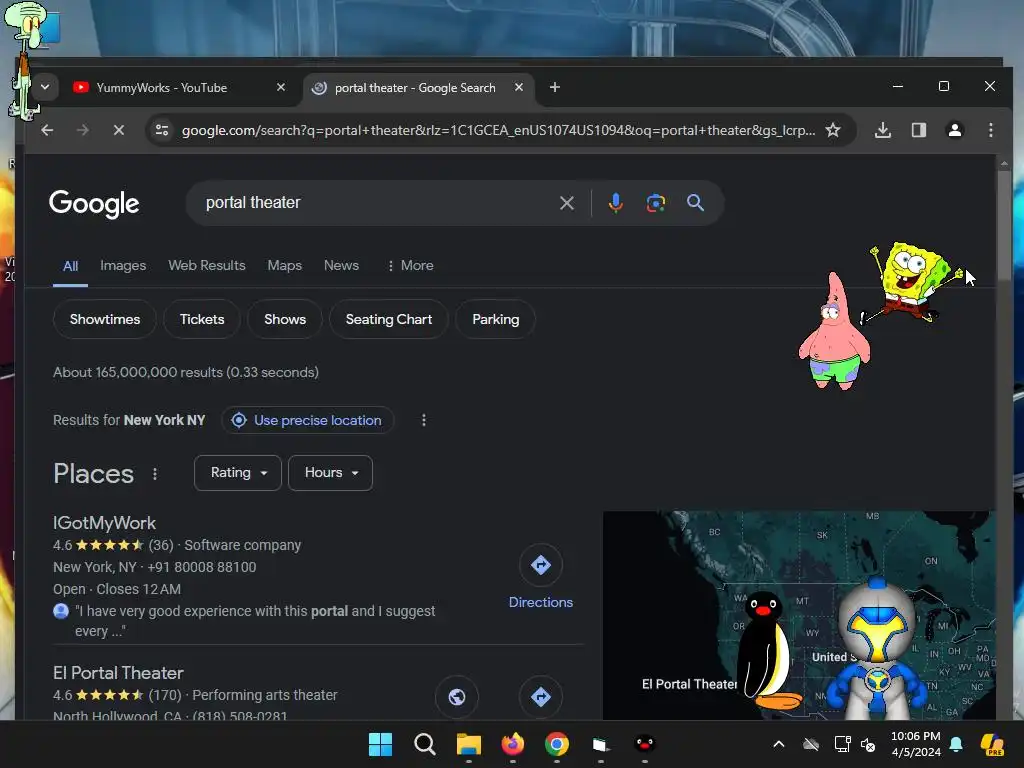Viewport: 1024px width, 768px height.
Task: Click the address bar URL
Action: click(x=498, y=130)
